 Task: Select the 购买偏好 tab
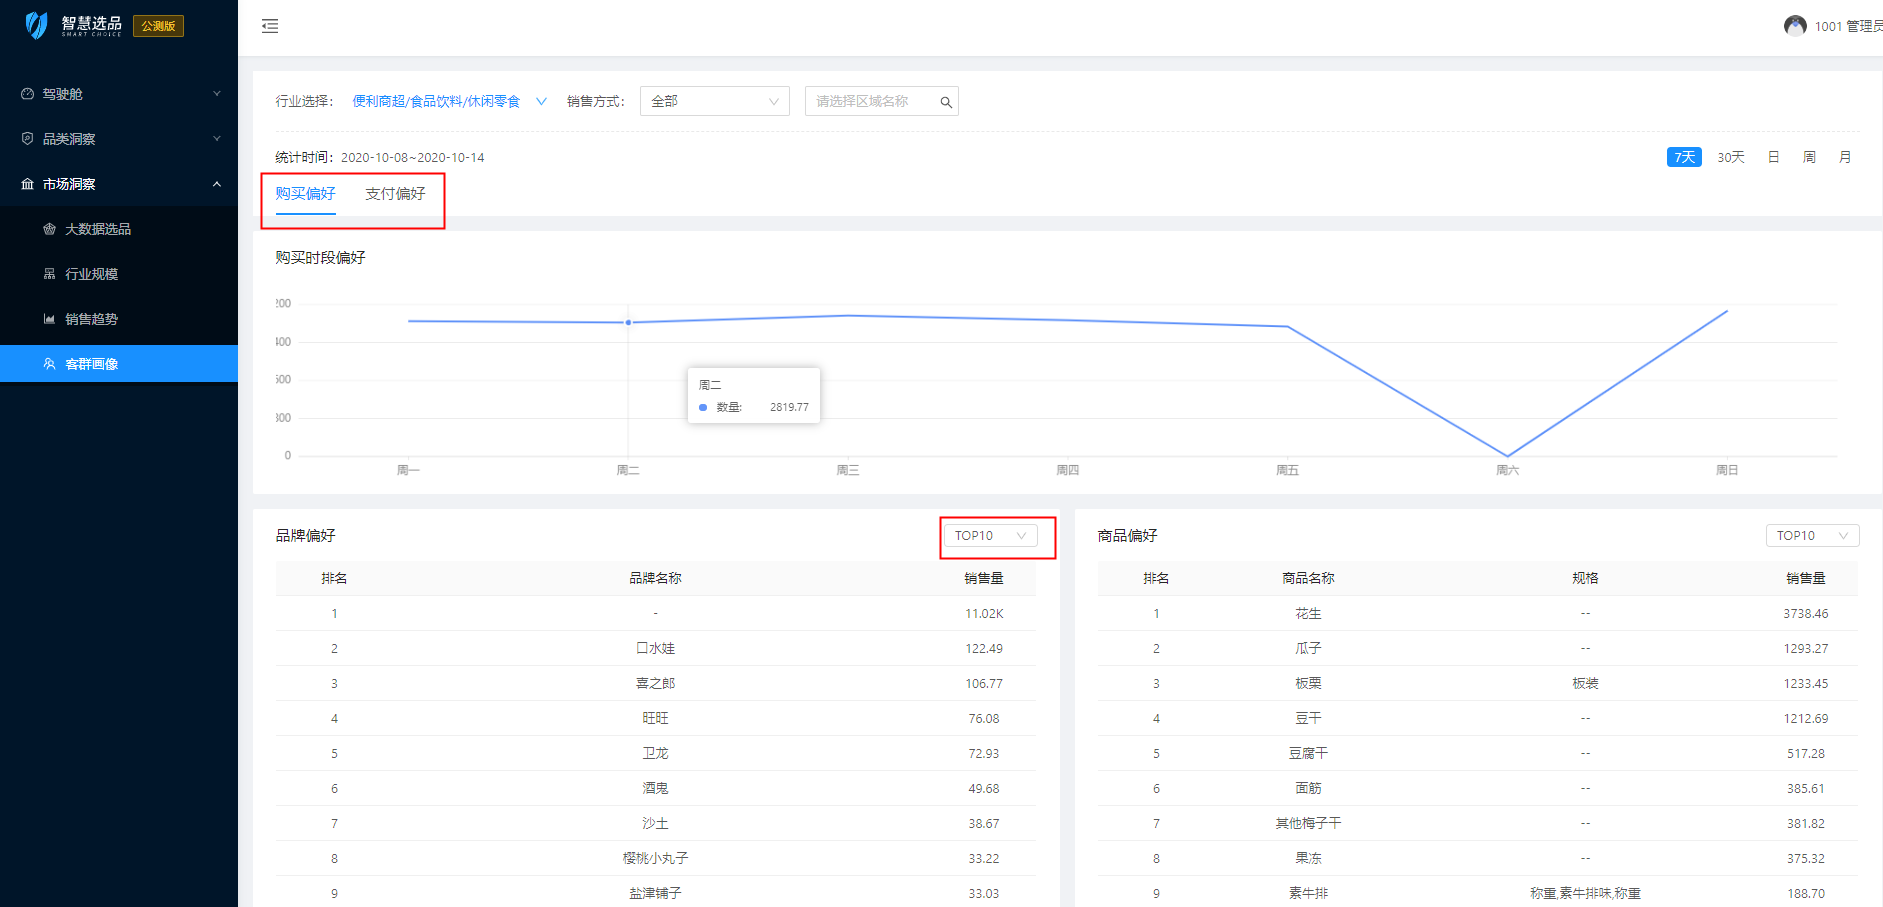pyautogui.click(x=305, y=194)
